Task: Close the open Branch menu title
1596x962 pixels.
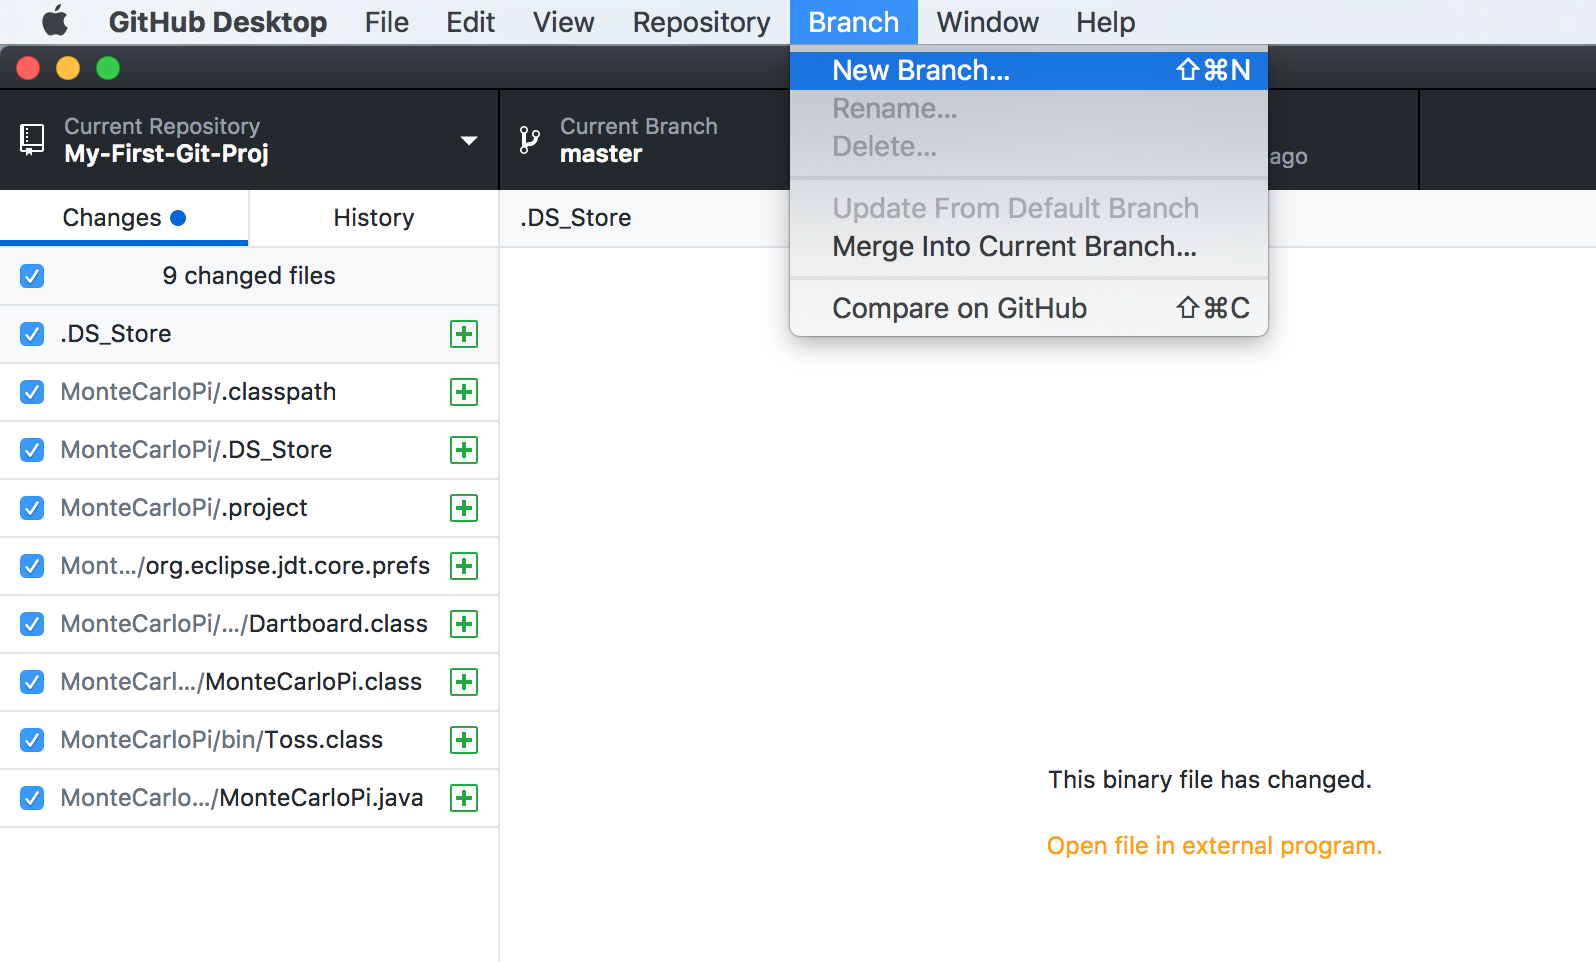Action: [854, 22]
